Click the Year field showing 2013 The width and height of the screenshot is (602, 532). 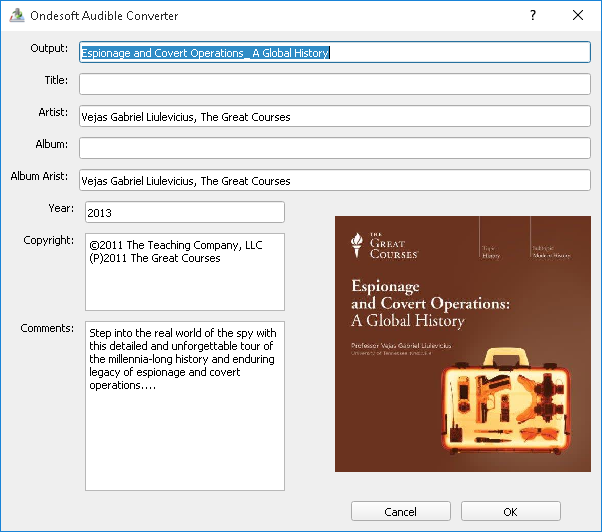tap(185, 212)
